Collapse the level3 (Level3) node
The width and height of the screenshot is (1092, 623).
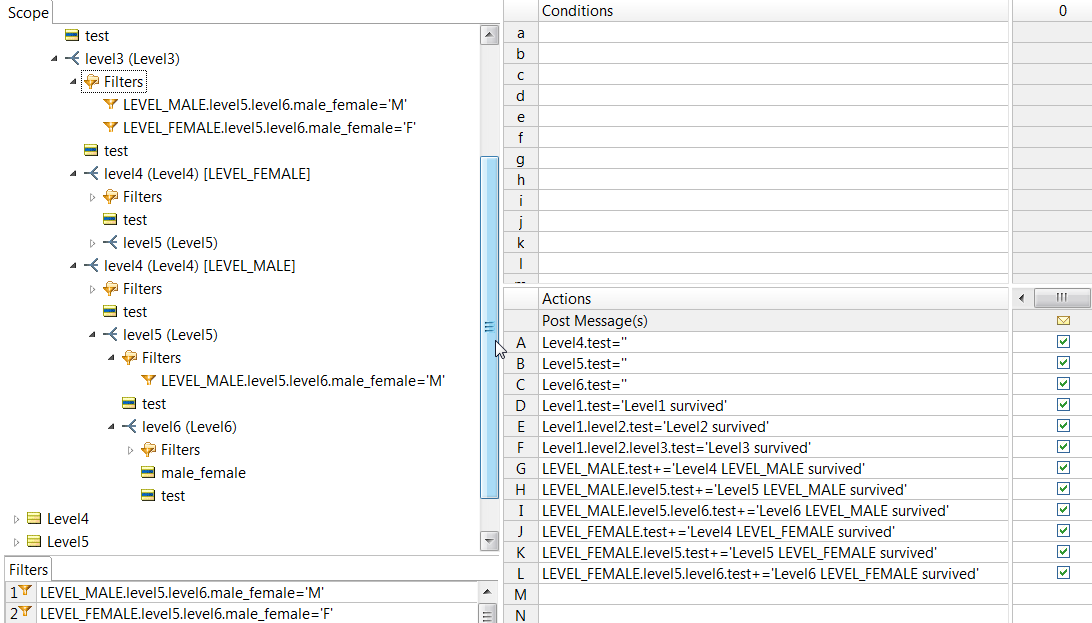pos(54,59)
